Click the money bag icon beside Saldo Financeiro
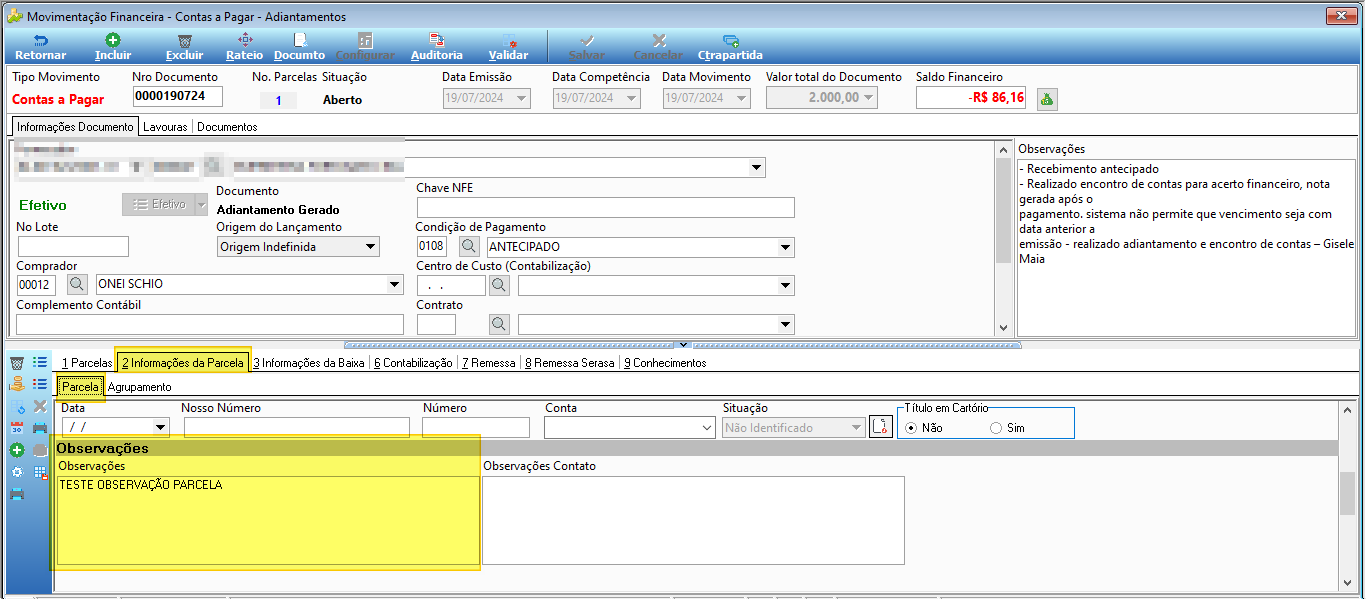The image size is (1366, 599). click(x=1047, y=98)
